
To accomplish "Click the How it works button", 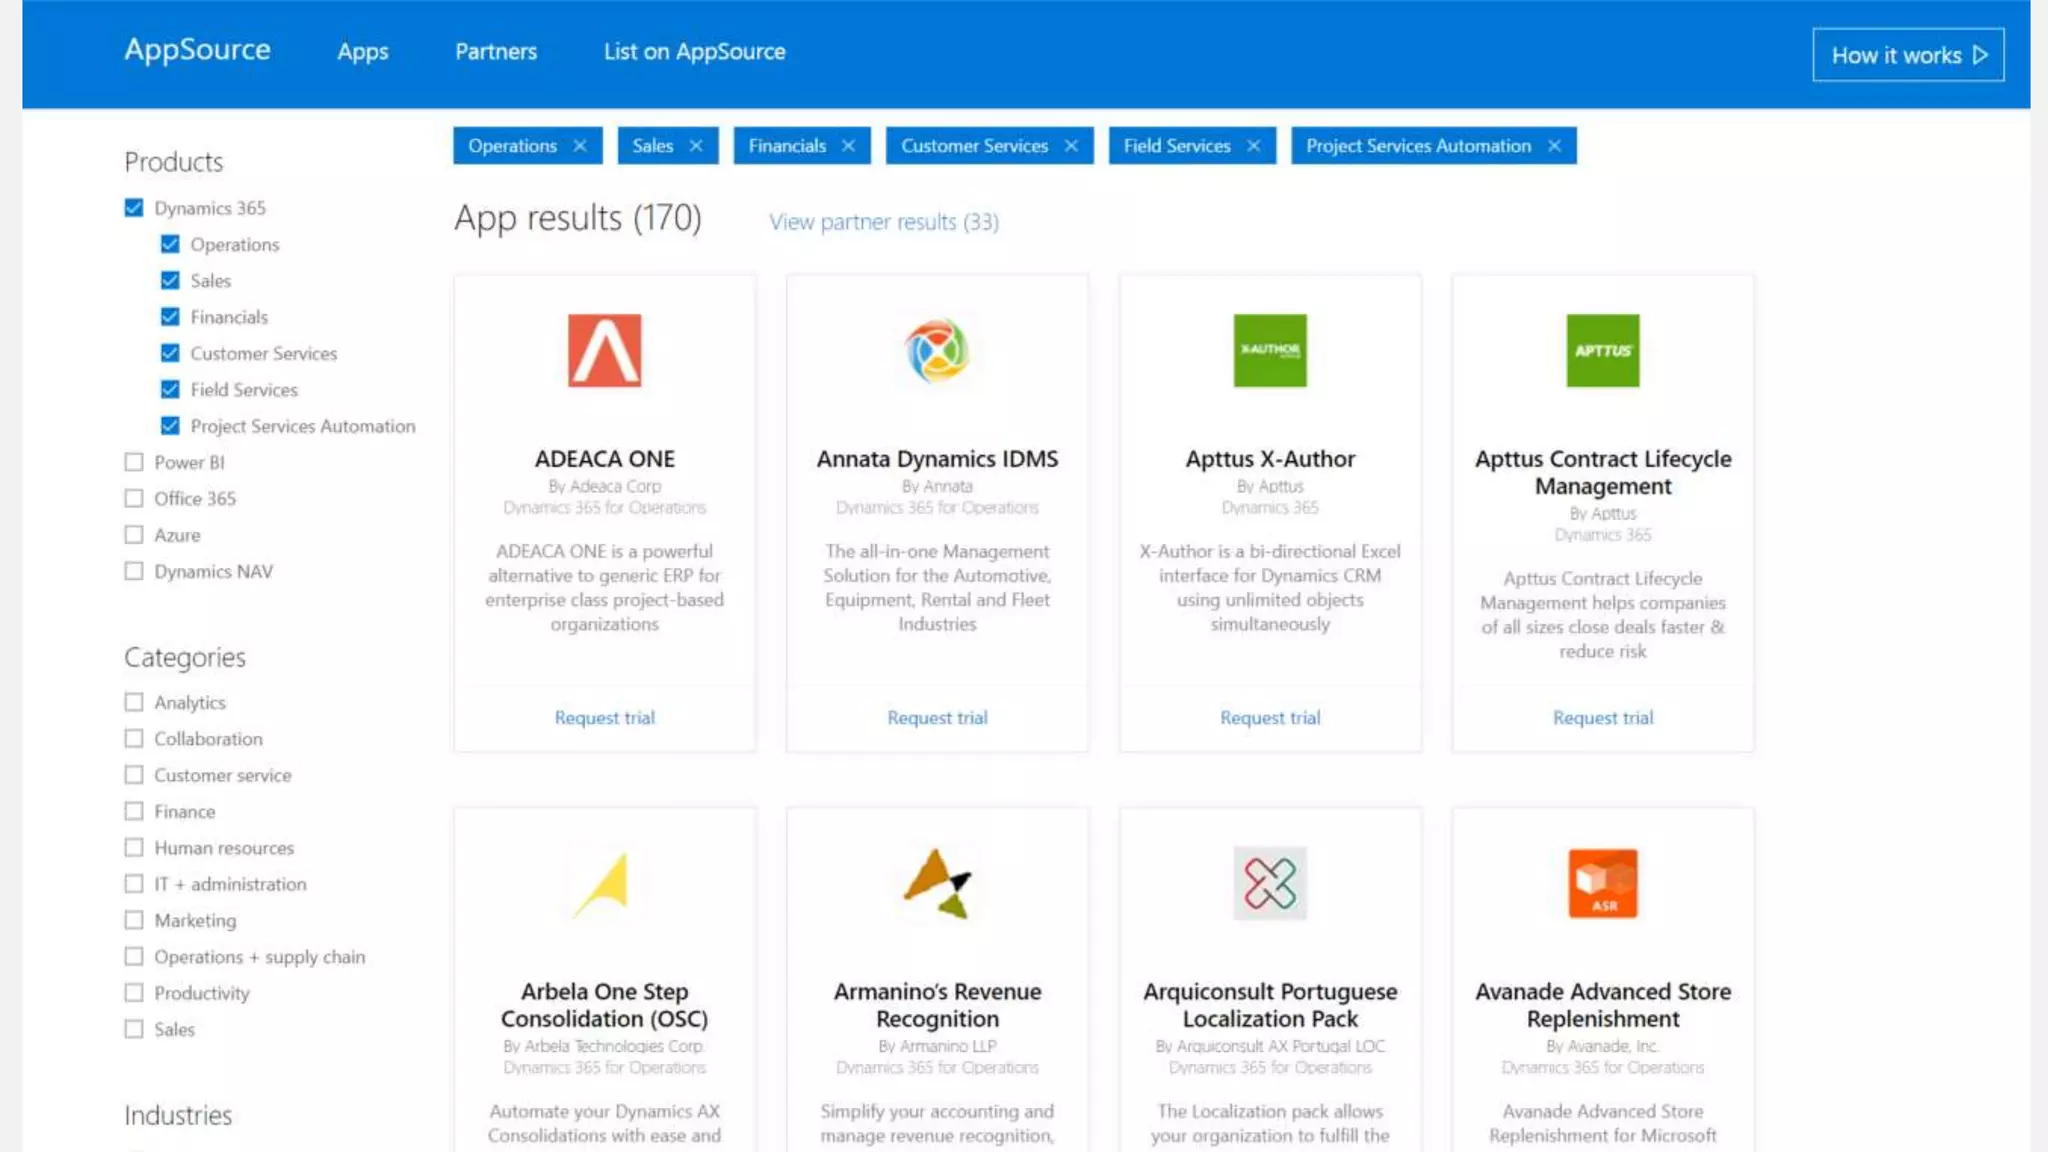I will [x=1907, y=55].
